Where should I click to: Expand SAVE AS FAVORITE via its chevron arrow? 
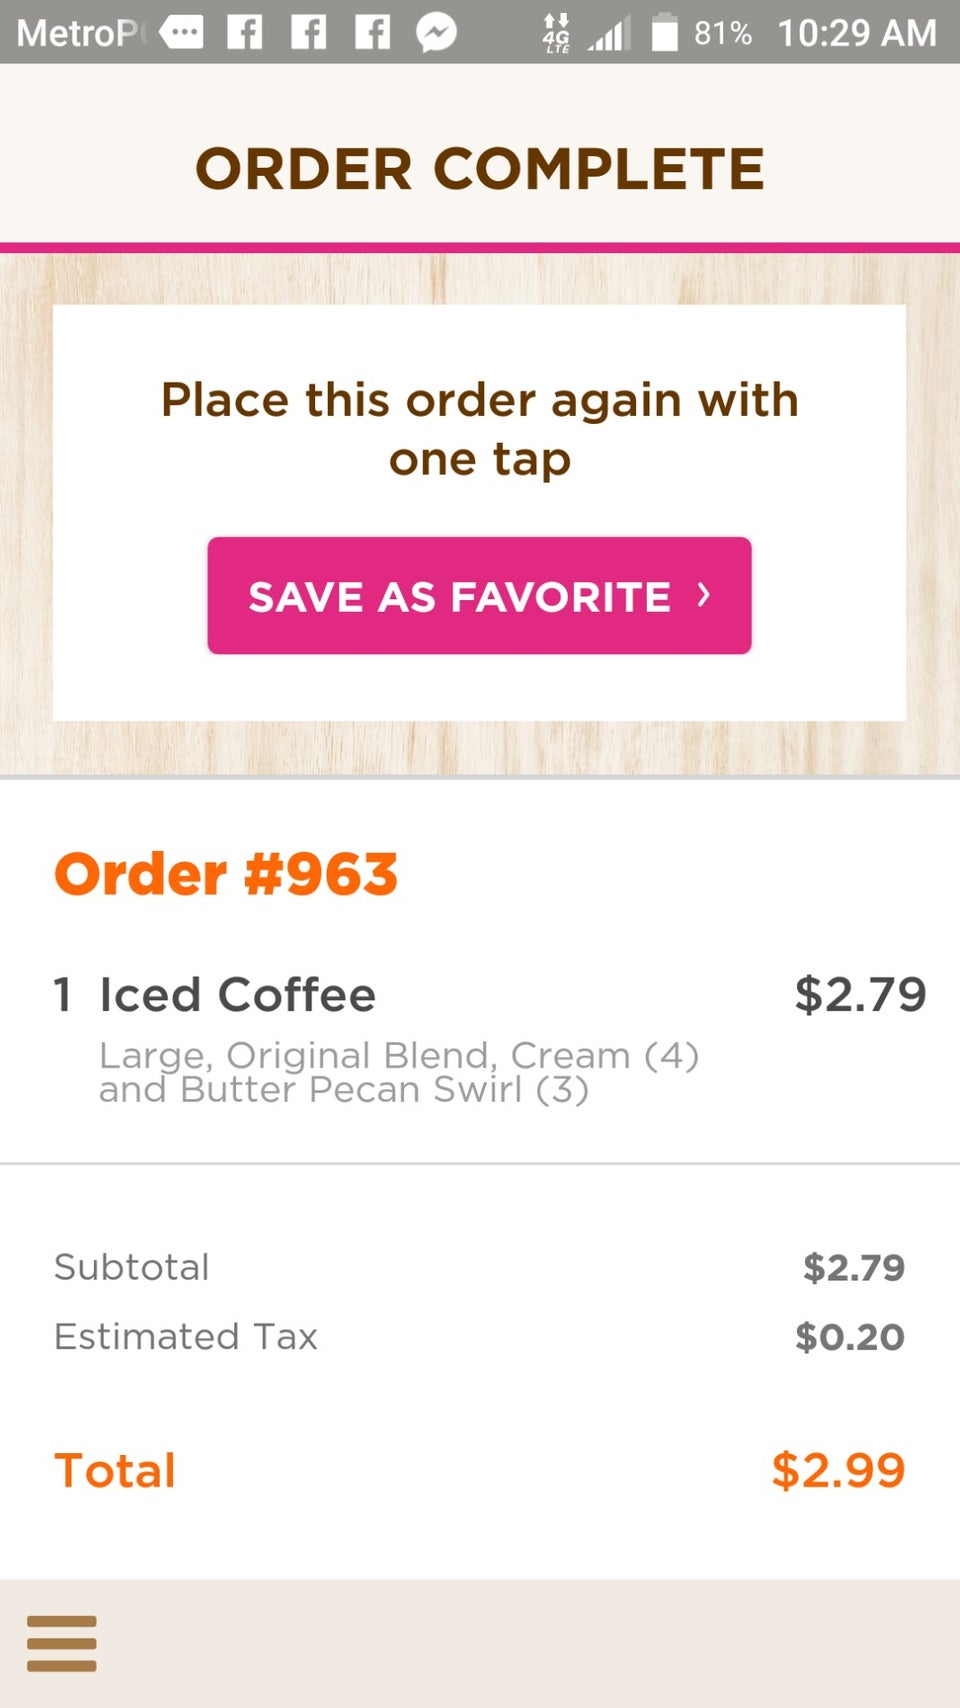click(703, 594)
